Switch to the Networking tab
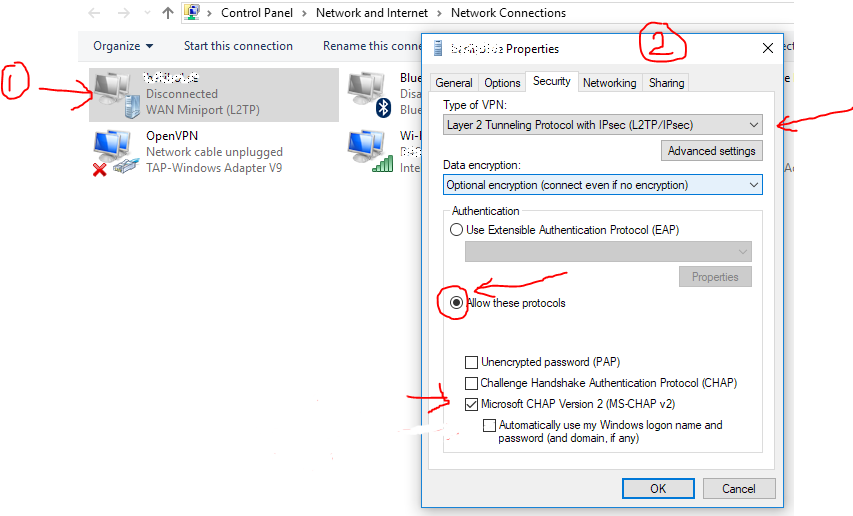The width and height of the screenshot is (853, 516). click(609, 83)
